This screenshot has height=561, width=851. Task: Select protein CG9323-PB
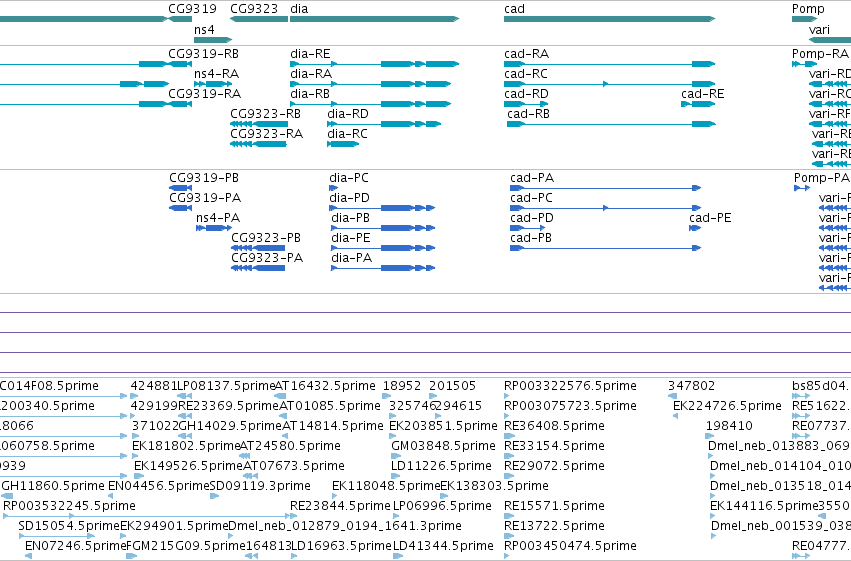(266, 238)
